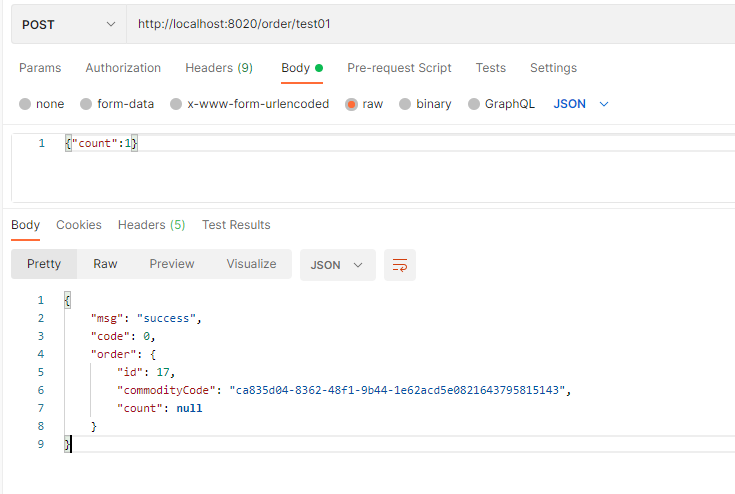The height and width of the screenshot is (494, 735).
Task: Open the response JSON format dropdown
Action: (x=337, y=265)
